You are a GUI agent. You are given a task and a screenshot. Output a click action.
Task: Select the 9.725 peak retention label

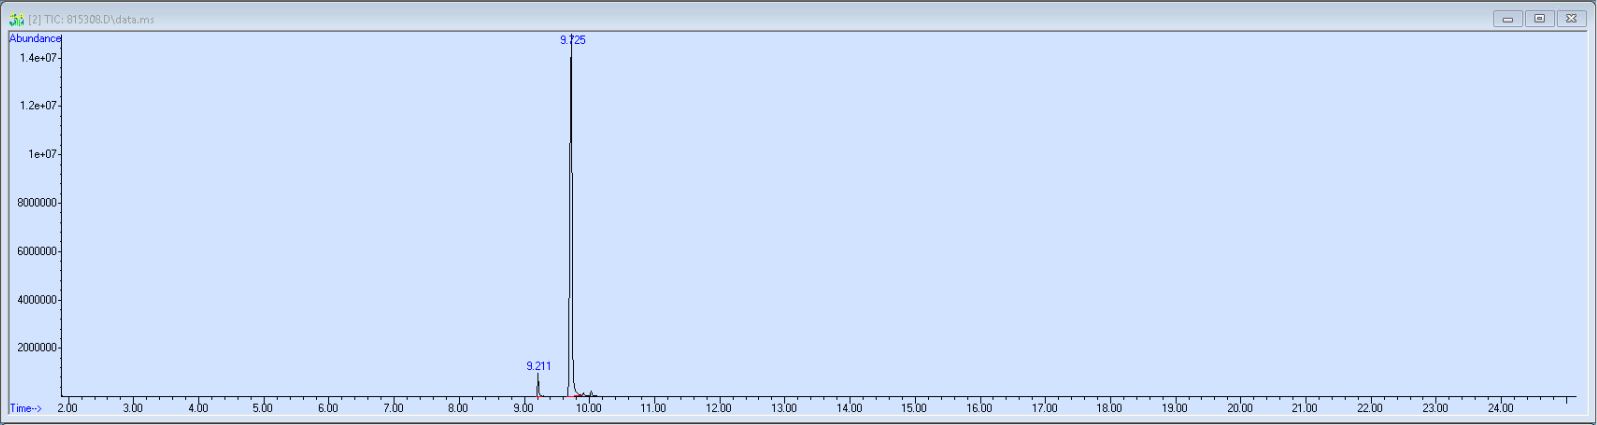tap(573, 40)
